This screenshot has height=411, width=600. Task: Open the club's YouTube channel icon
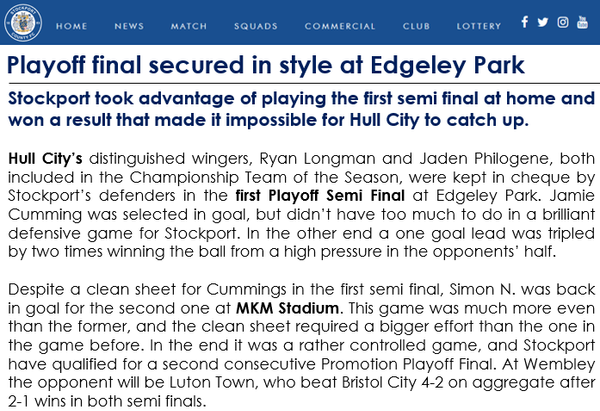(x=583, y=22)
